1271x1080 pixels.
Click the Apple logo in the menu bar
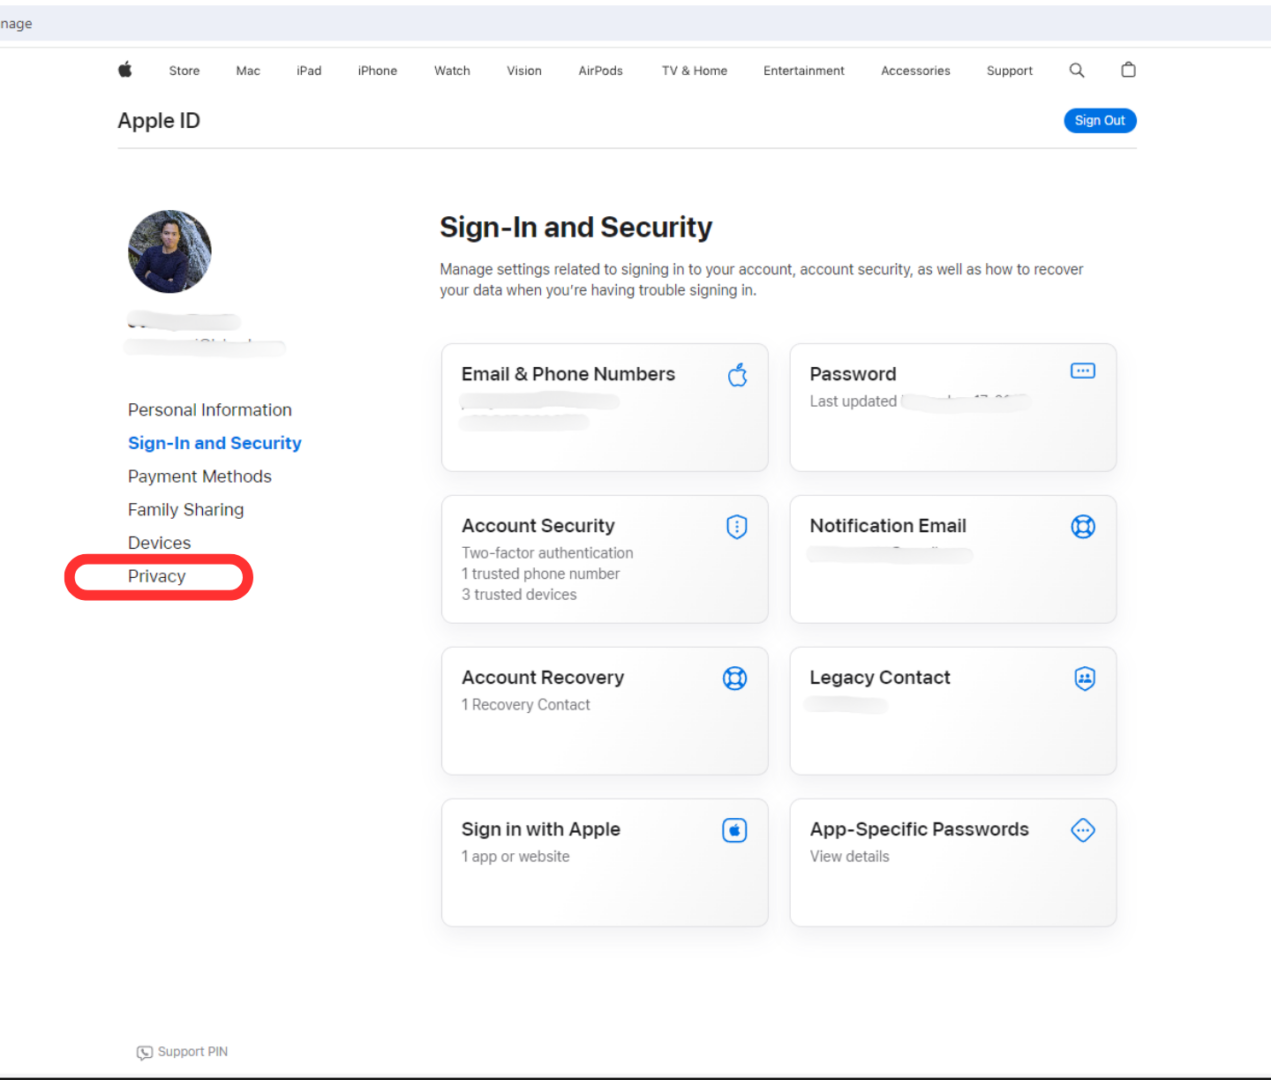click(124, 70)
